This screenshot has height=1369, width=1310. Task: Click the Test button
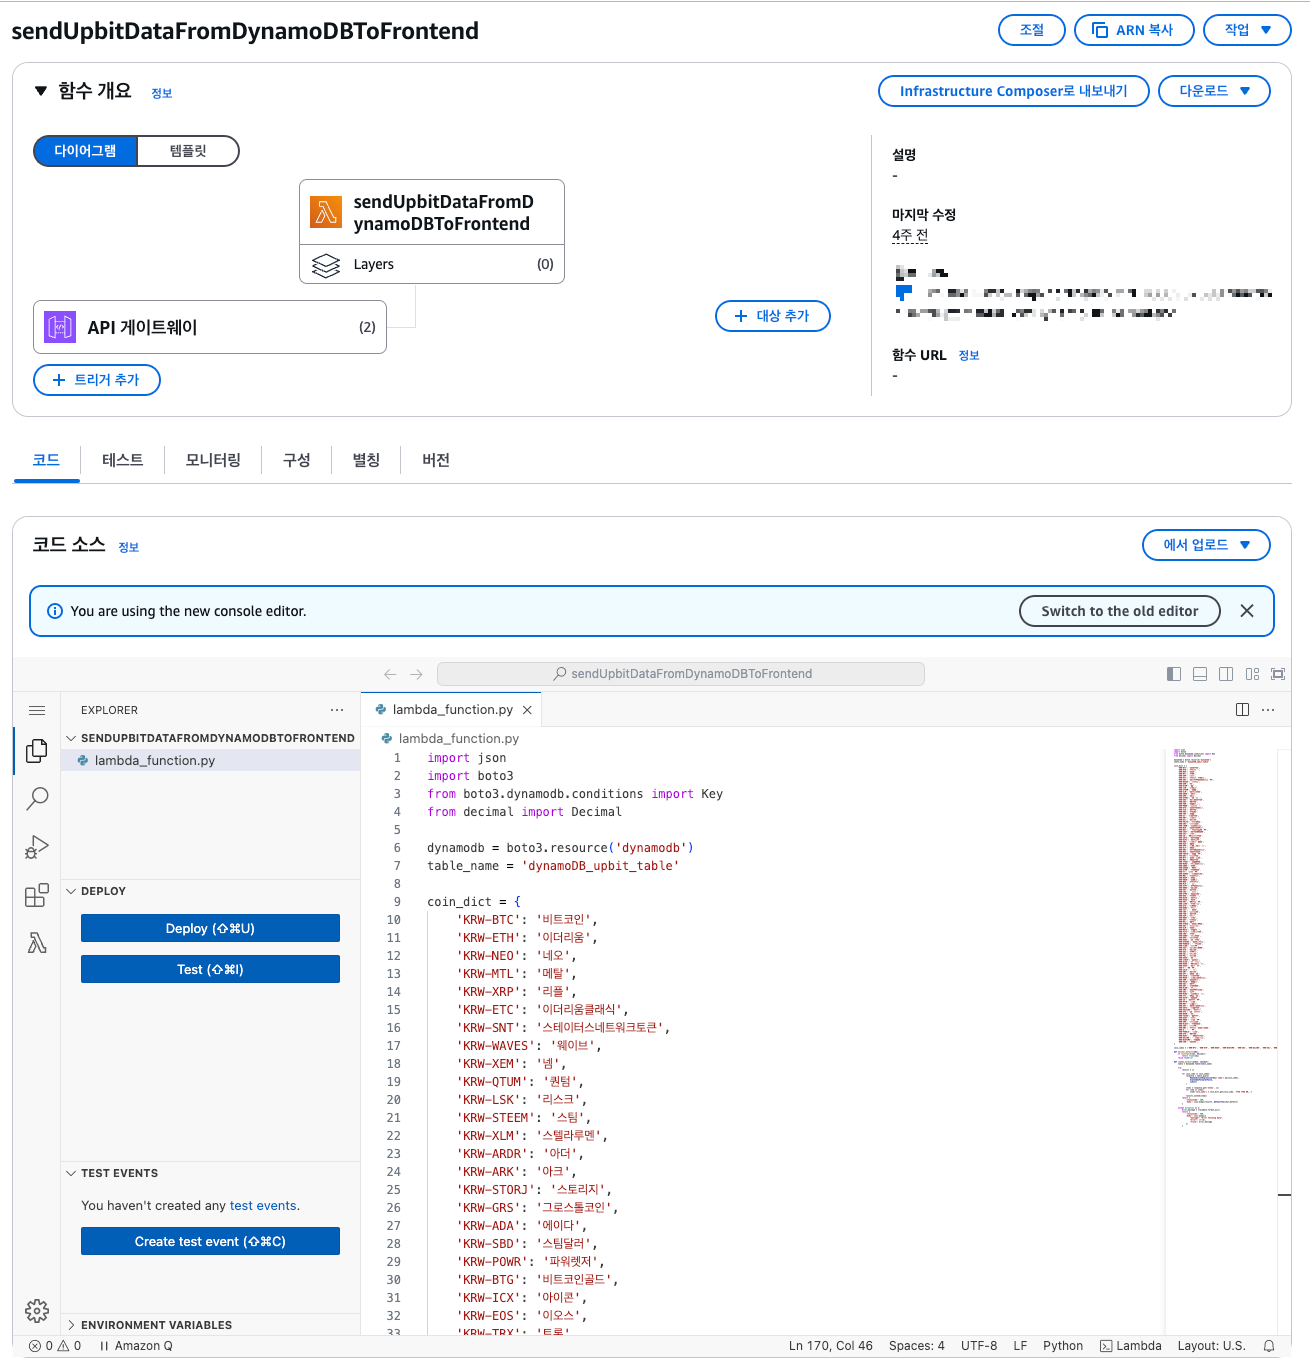[x=210, y=969]
